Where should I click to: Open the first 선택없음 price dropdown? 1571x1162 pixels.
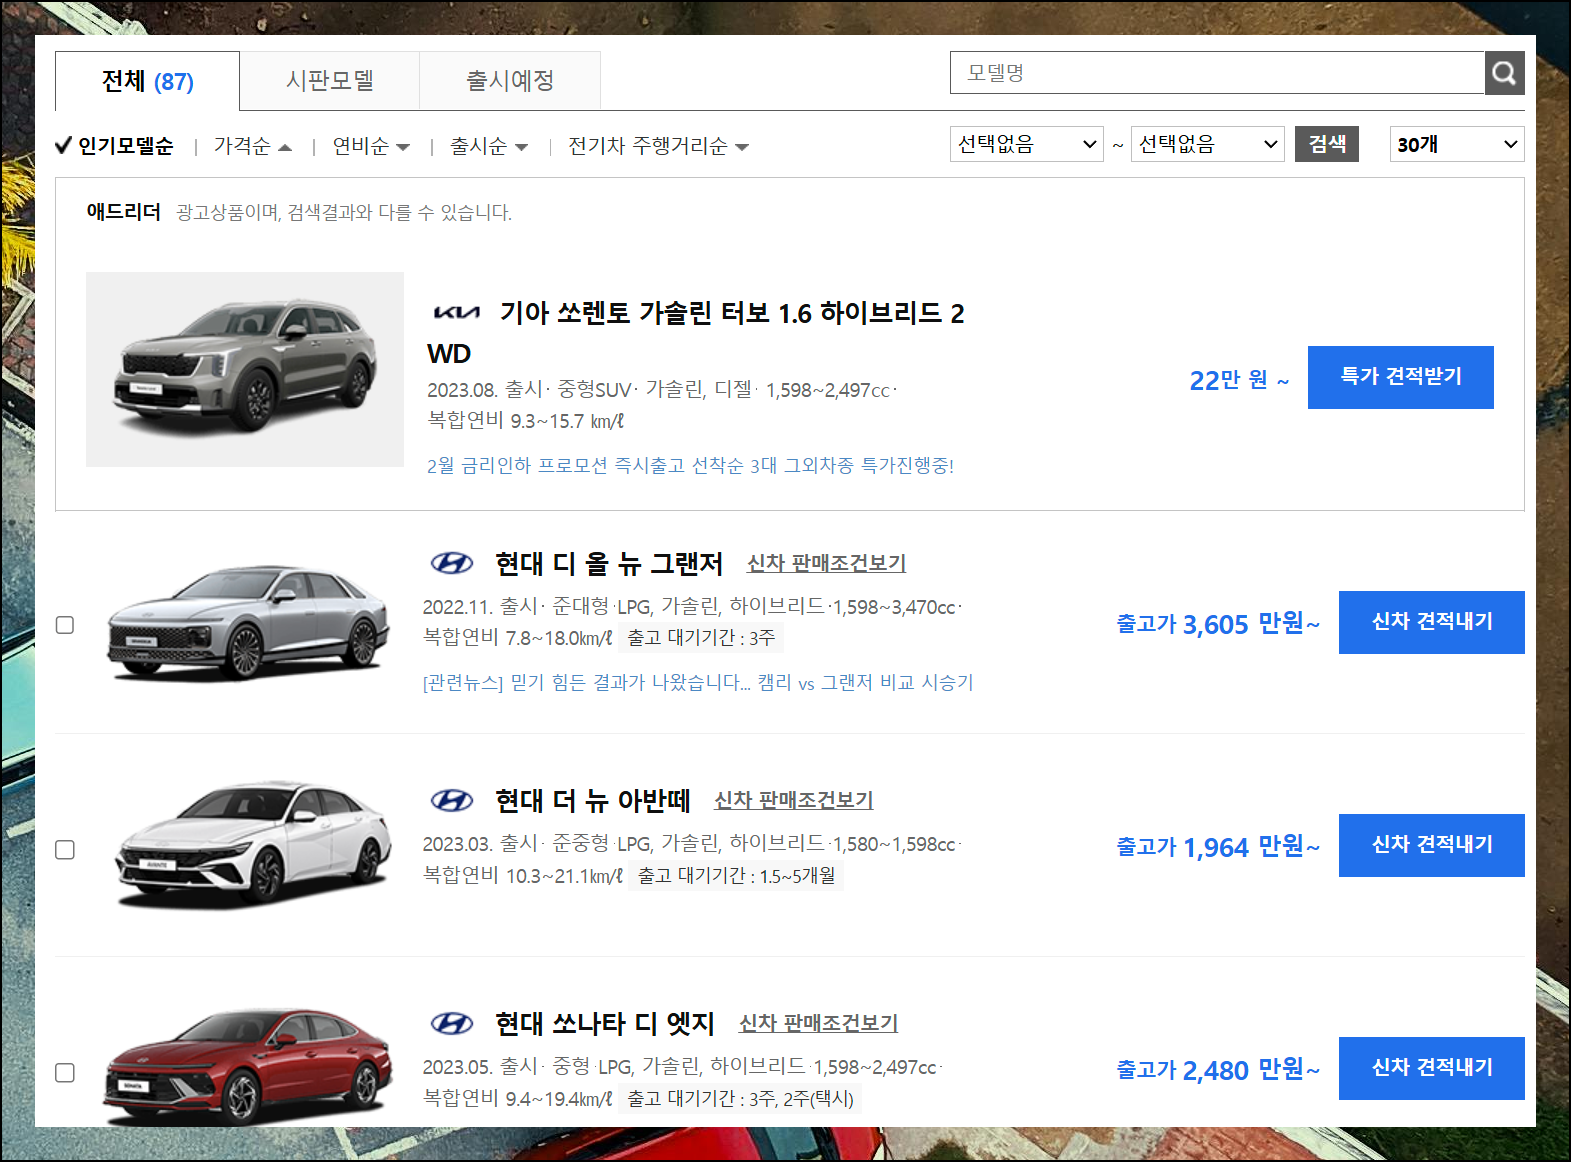tap(1026, 144)
